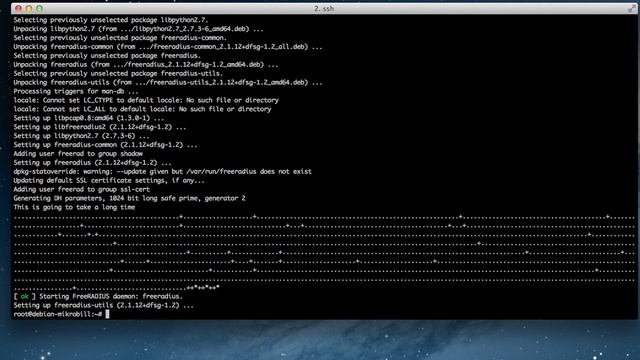Screen dimensions: 640x360
Task: Click 'Setting up libpython2.7 (2.7.3-6)' line
Action: [82, 136]
